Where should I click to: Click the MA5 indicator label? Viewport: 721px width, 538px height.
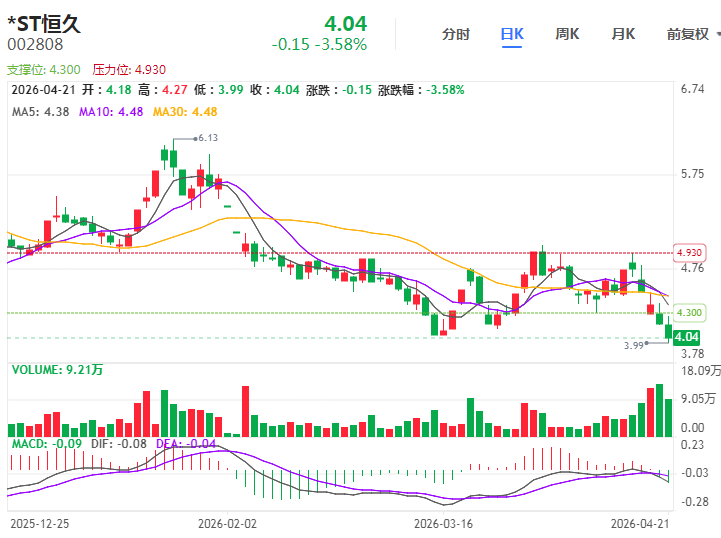40,111
